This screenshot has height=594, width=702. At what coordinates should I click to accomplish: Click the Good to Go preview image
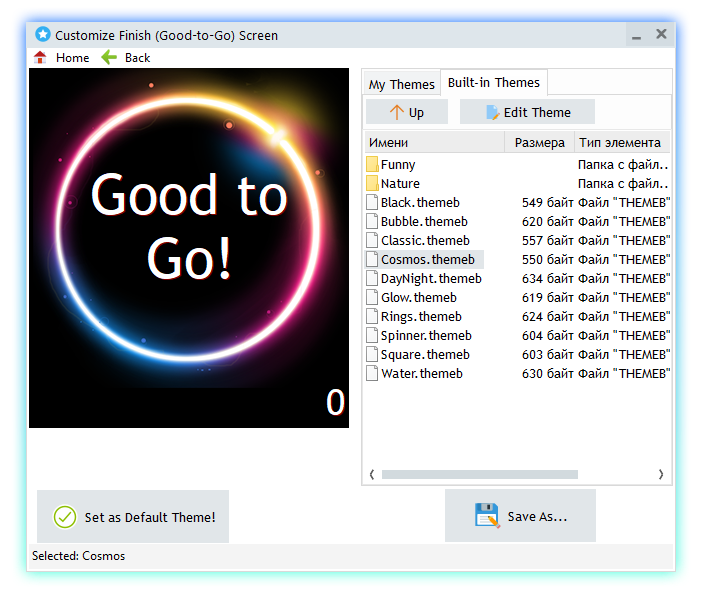point(189,248)
